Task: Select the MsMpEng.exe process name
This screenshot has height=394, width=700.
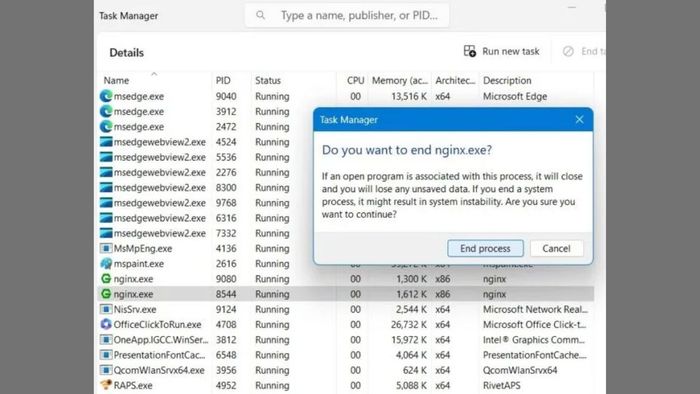Action: [143, 249]
